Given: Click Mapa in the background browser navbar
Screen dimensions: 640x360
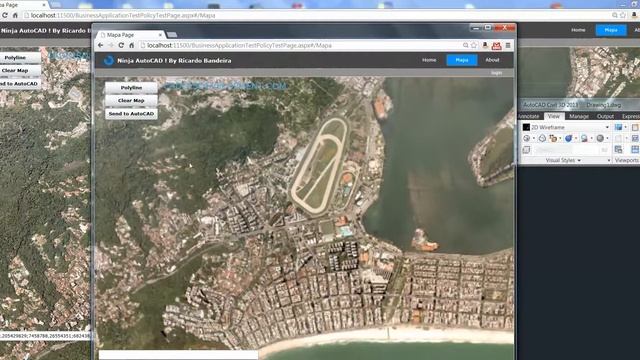Looking at the screenshot, I should (611, 30).
